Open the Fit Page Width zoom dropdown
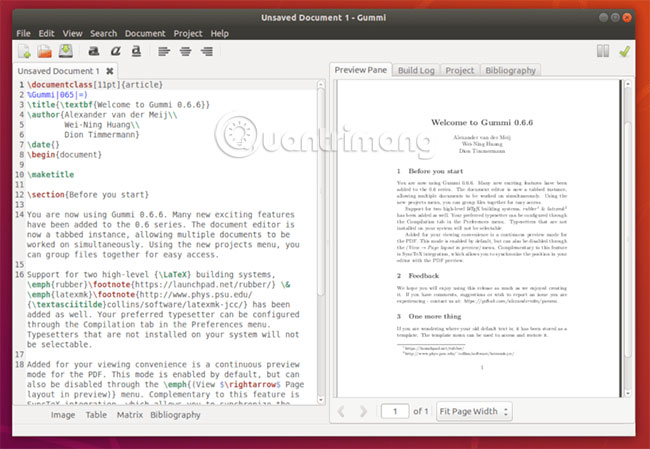Viewport: 650px width, 449px height. (x=474, y=411)
